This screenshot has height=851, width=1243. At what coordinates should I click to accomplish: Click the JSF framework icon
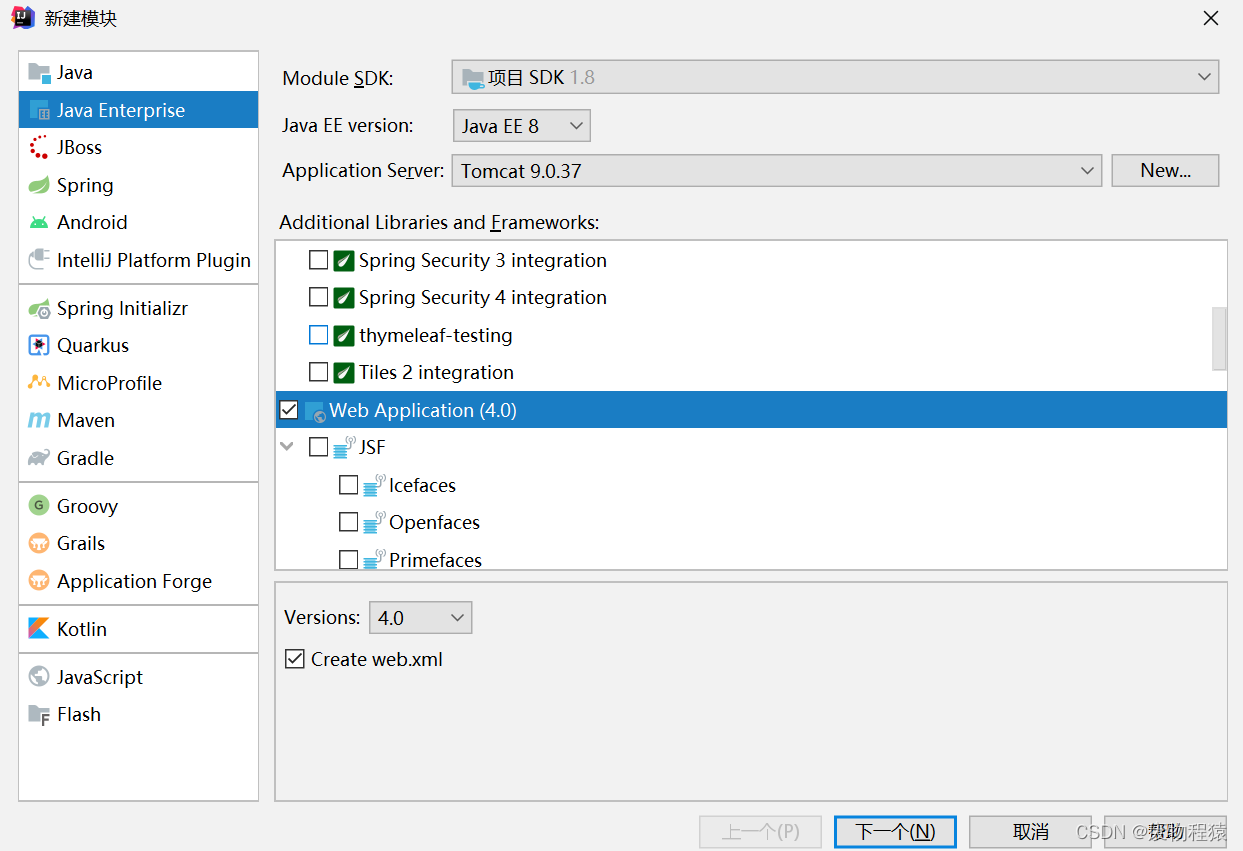[x=345, y=447]
